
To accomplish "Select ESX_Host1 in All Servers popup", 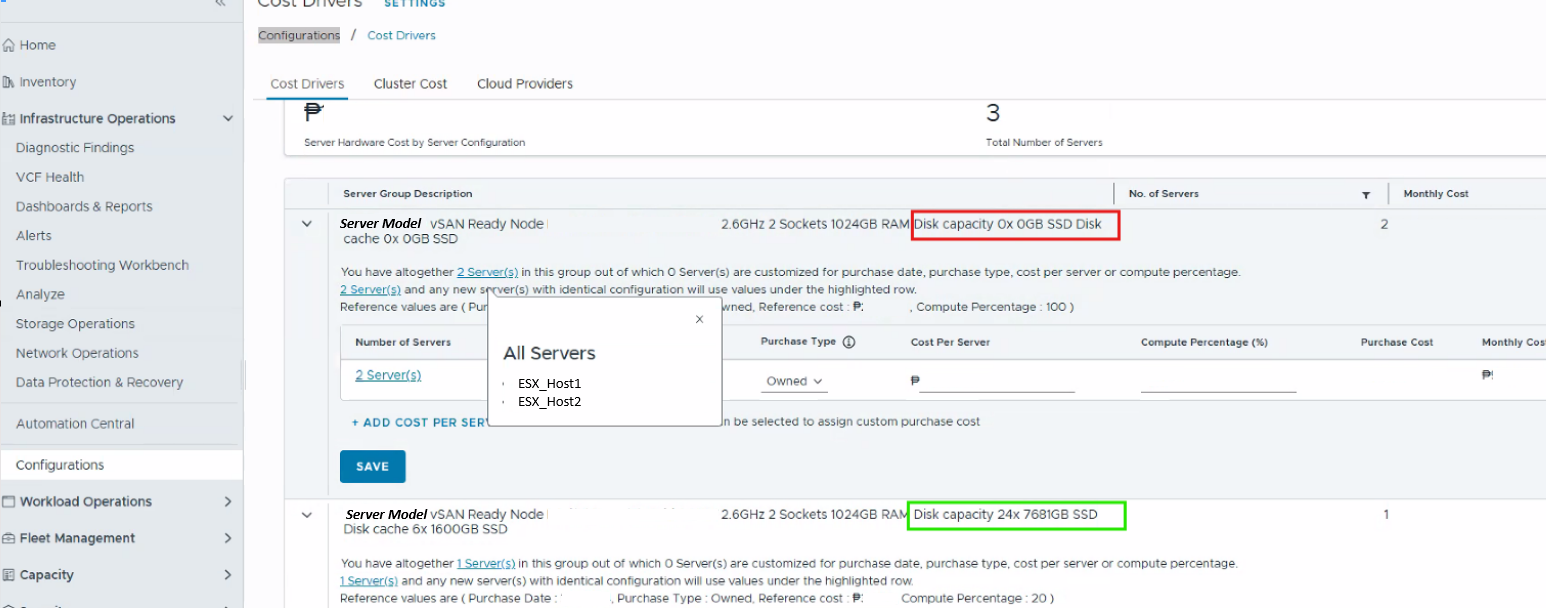I will (x=549, y=383).
